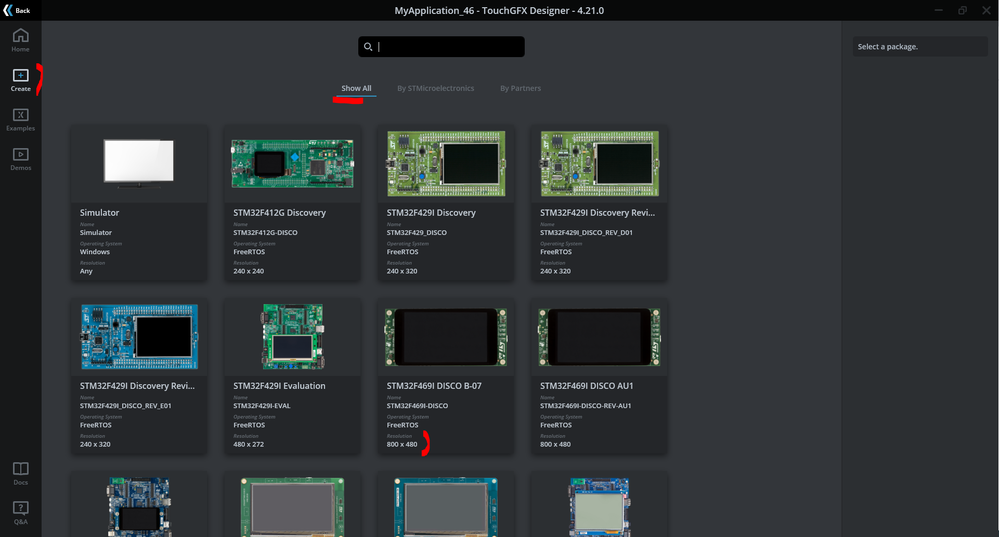Click the Simulator card title
999x537 pixels.
pyautogui.click(x=99, y=213)
